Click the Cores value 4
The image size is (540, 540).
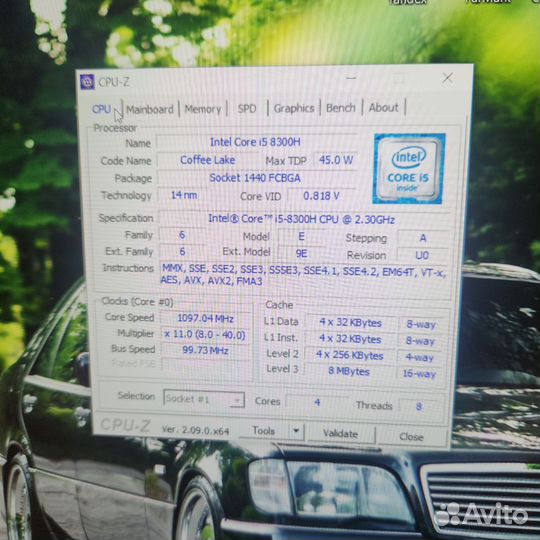pyautogui.click(x=317, y=402)
